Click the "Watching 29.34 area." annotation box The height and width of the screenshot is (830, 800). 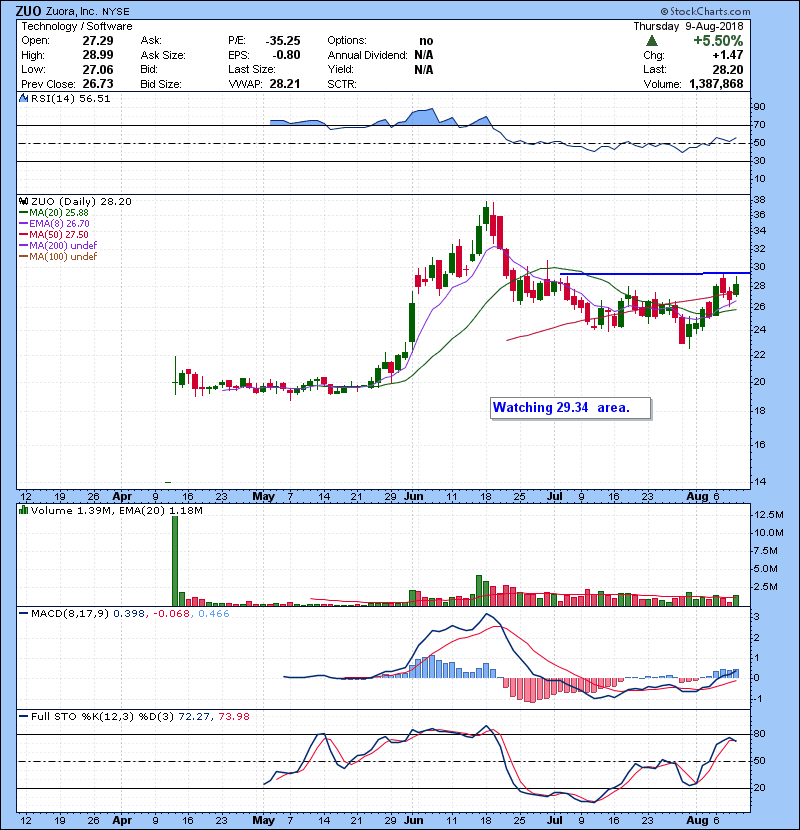coord(570,408)
